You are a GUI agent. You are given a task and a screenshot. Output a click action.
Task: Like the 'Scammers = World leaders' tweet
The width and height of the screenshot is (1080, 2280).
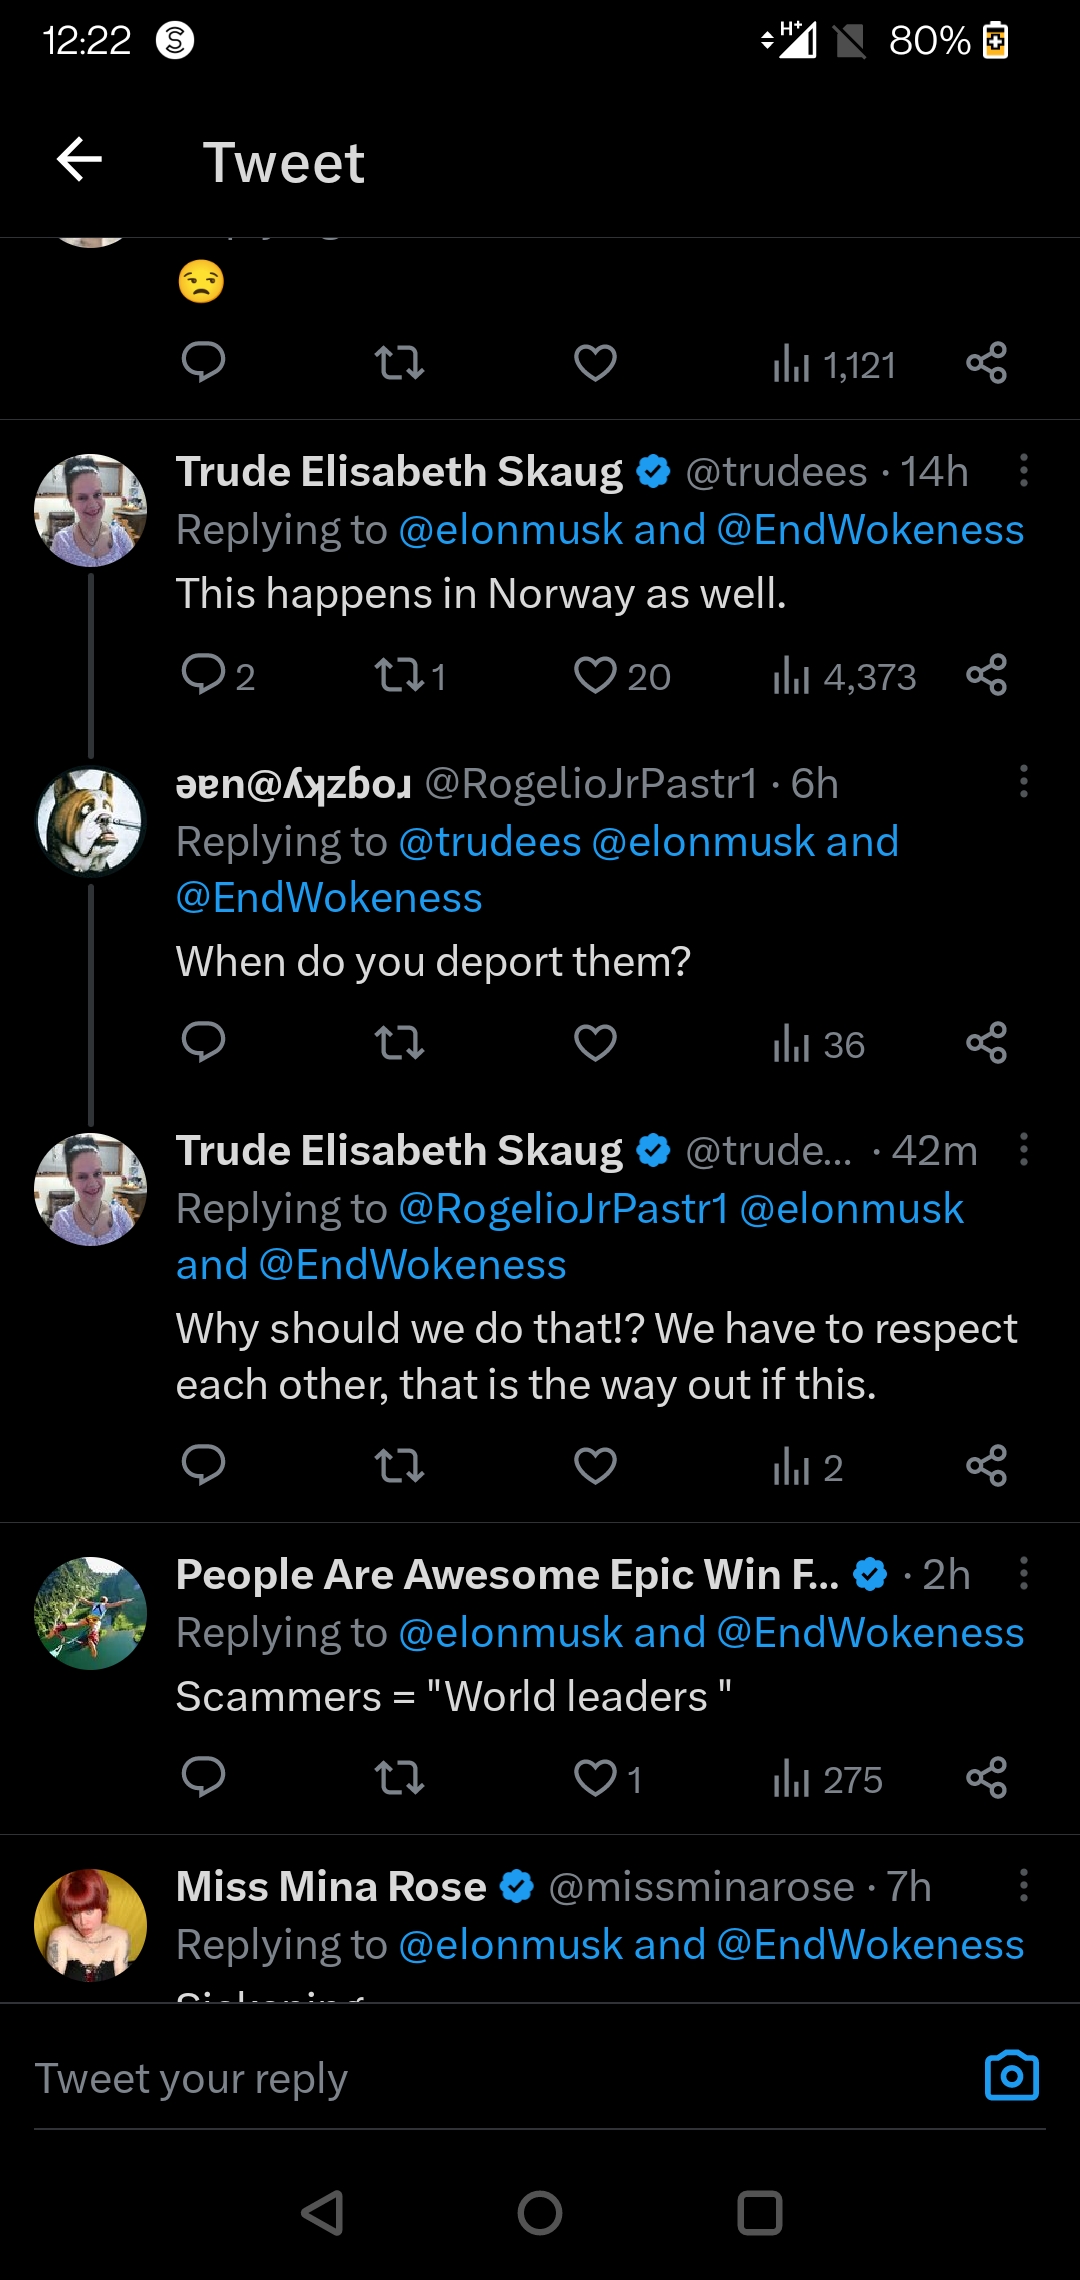(595, 1778)
